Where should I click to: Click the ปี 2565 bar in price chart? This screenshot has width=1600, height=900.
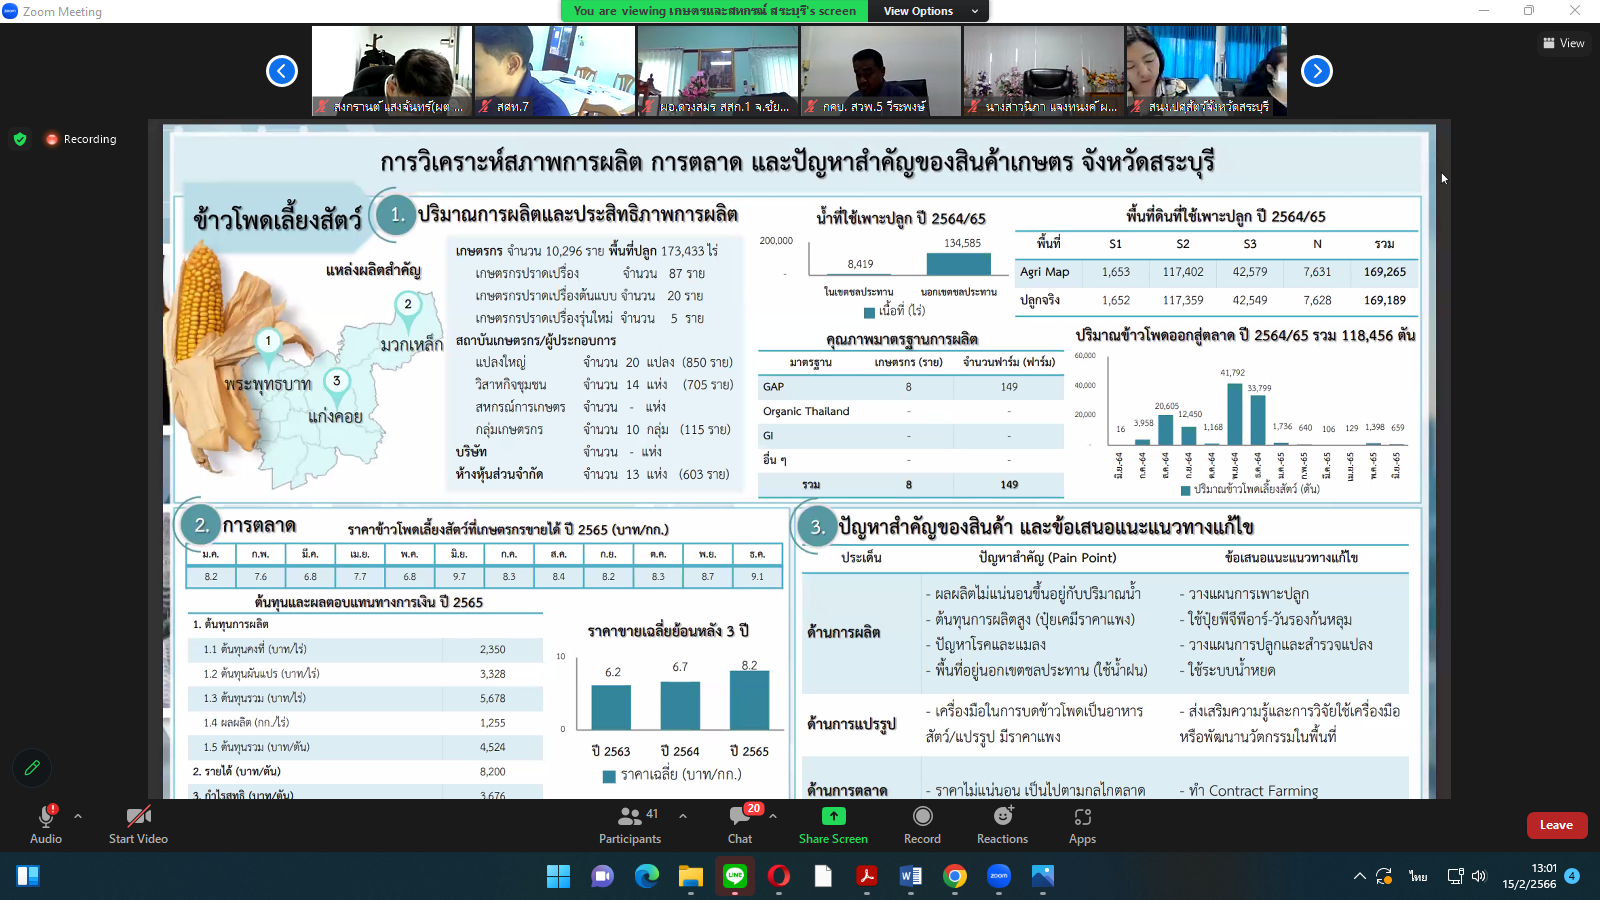(750, 700)
